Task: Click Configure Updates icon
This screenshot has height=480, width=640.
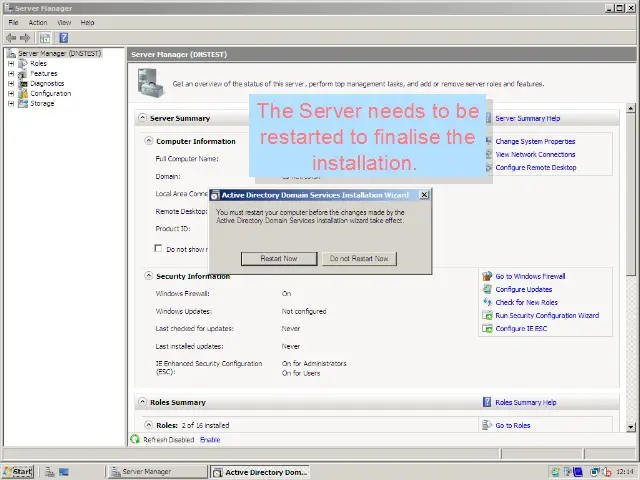Action: (487, 289)
